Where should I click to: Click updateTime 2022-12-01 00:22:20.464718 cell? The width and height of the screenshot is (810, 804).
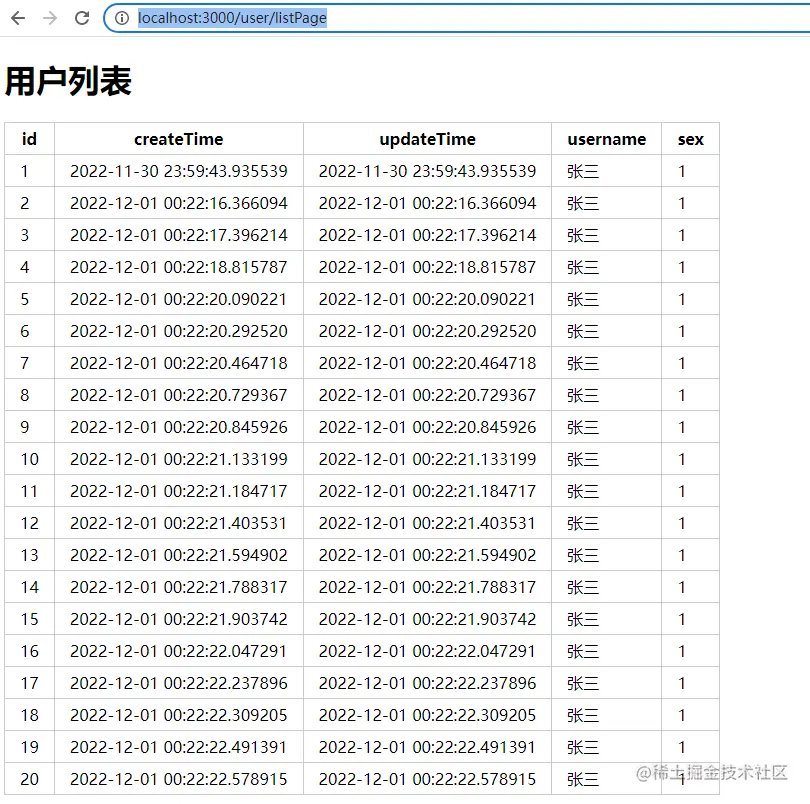click(x=427, y=363)
